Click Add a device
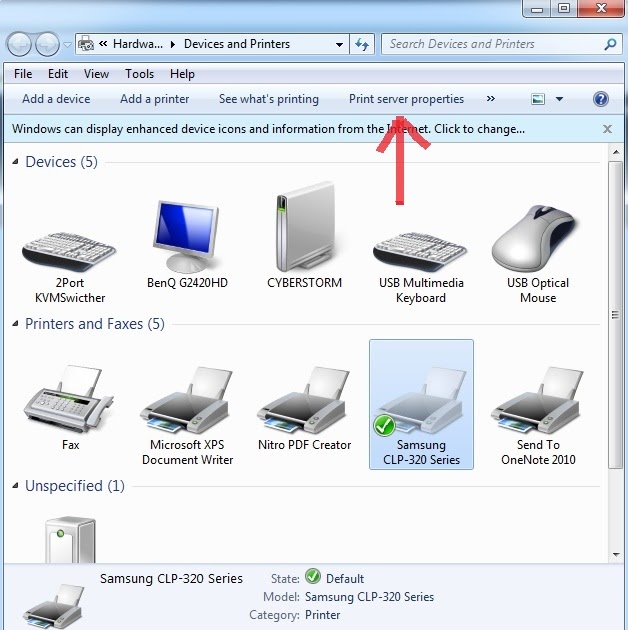This screenshot has height=630, width=628. (56, 99)
